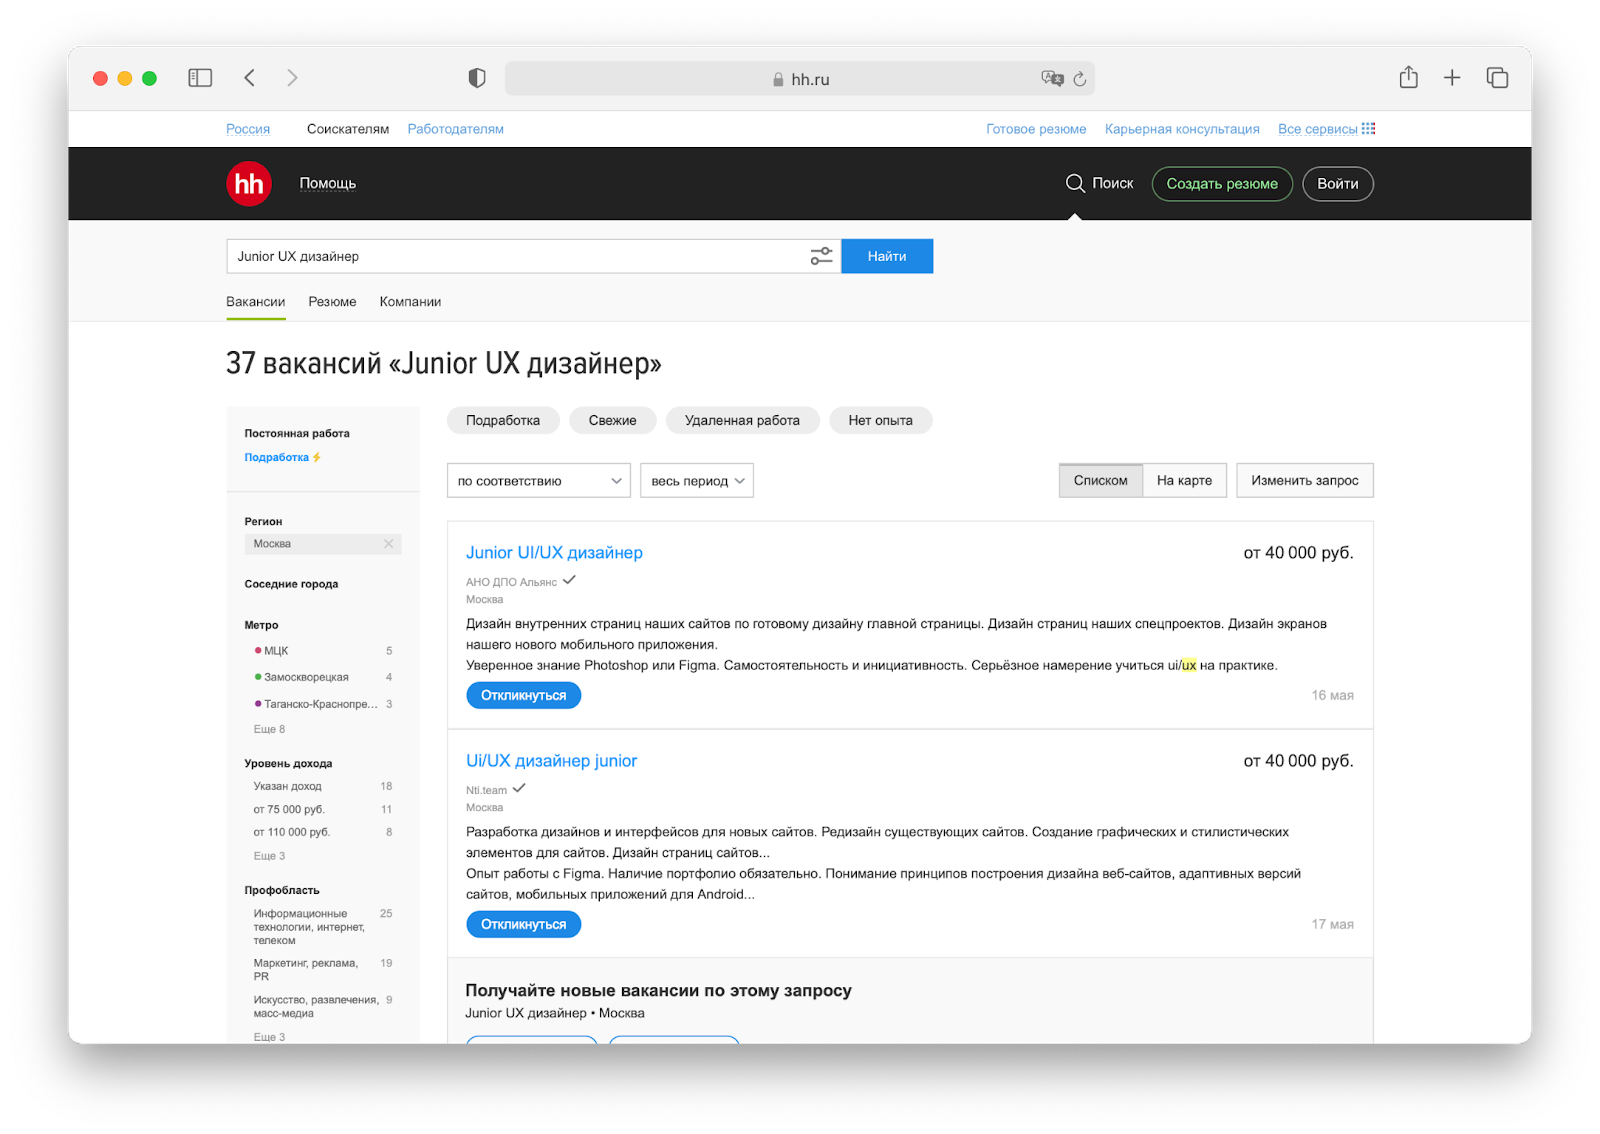Expand the Соседние города section
Image resolution: width=1600 pixels, height=1134 pixels.
click(291, 584)
